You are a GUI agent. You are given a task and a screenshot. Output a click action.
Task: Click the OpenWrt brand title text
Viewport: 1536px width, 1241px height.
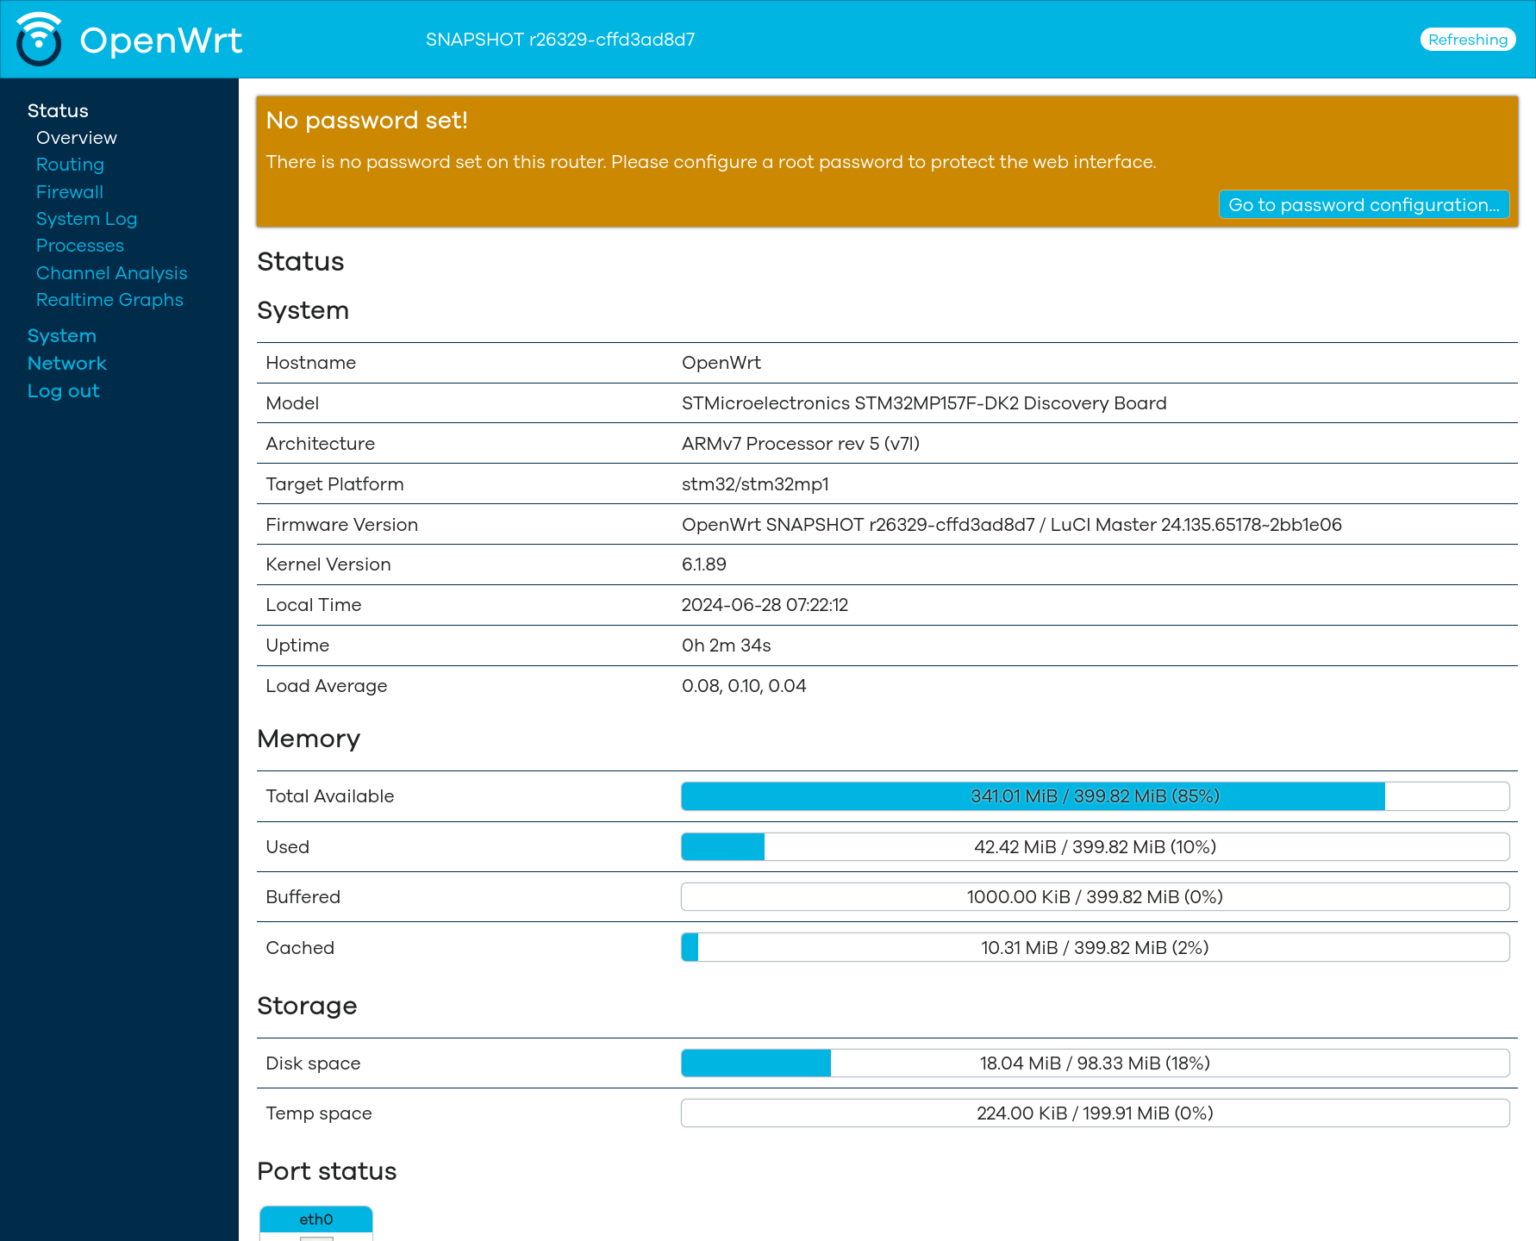pyautogui.click(x=161, y=40)
